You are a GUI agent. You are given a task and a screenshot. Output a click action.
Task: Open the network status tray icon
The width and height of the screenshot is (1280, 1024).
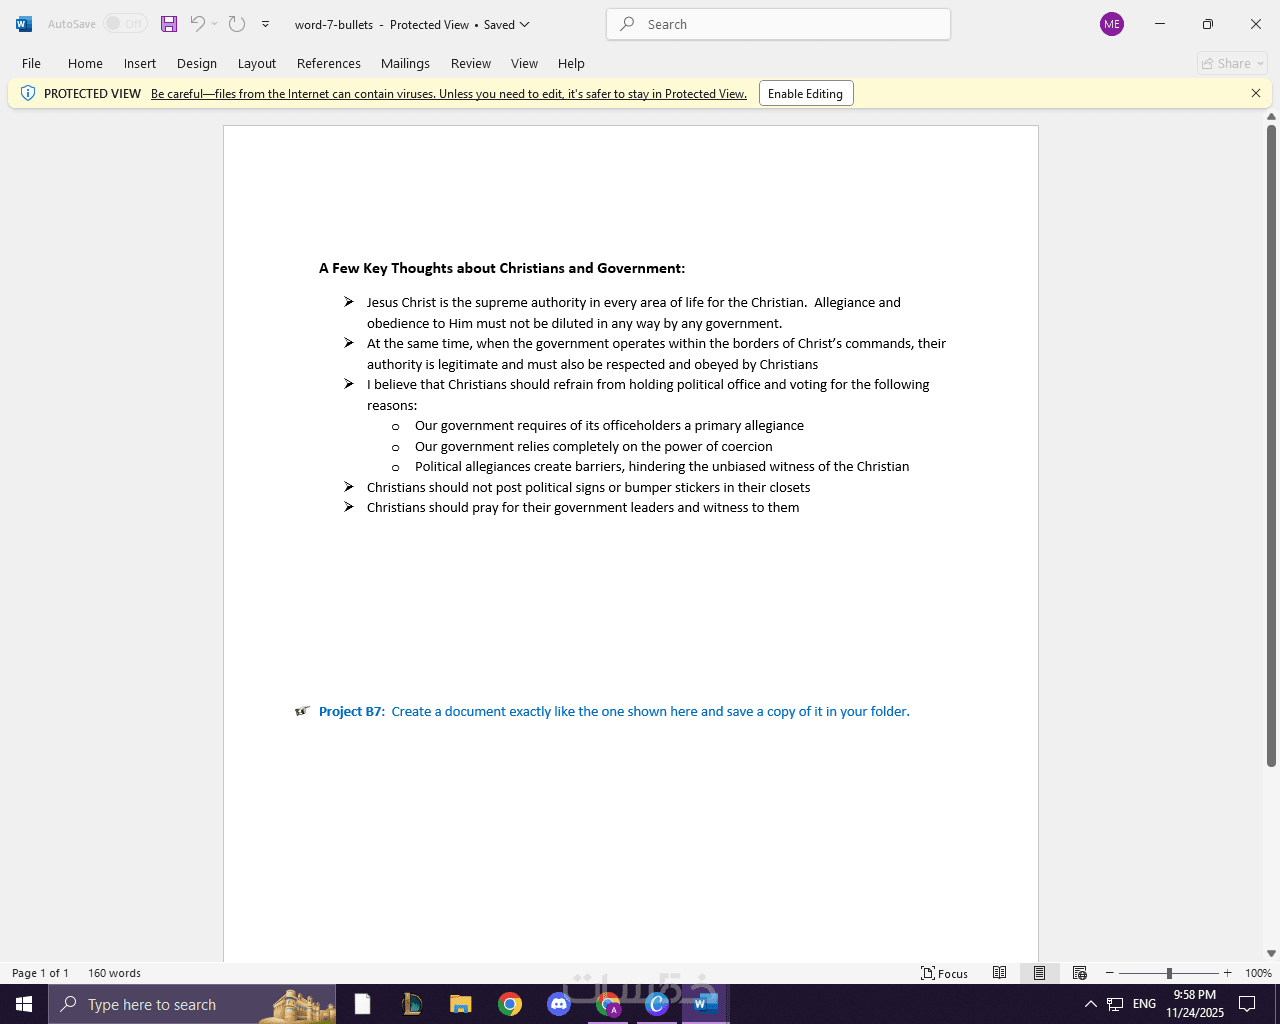pyautogui.click(x=1115, y=1004)
